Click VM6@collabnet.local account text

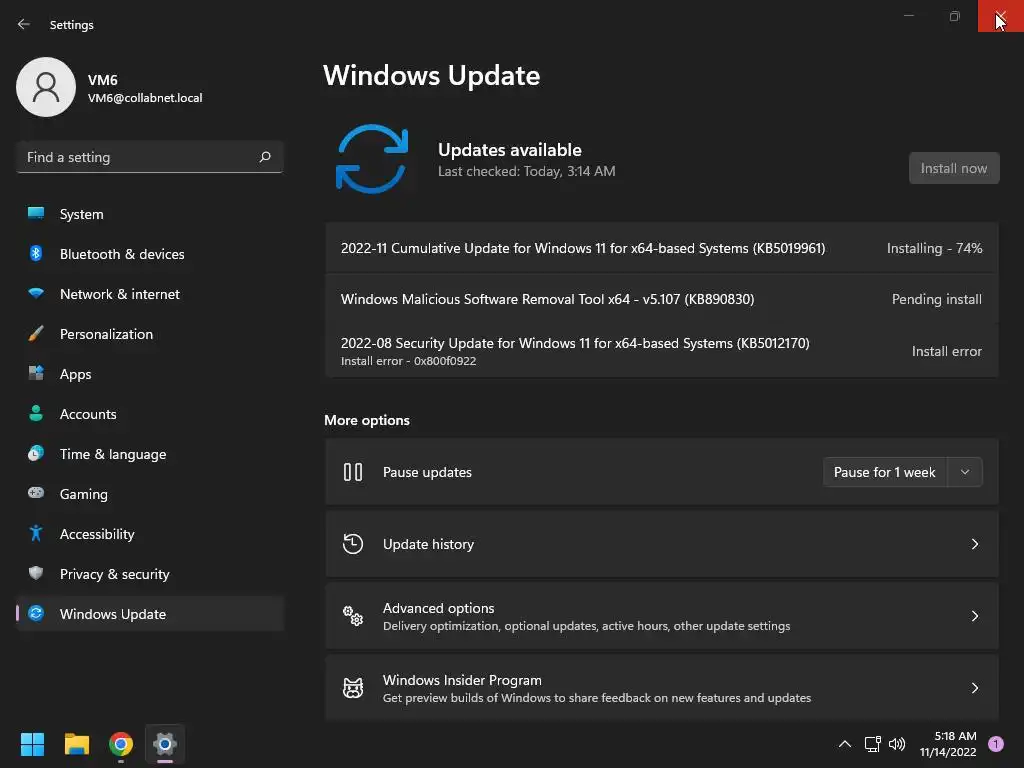(x=145, y=97)
